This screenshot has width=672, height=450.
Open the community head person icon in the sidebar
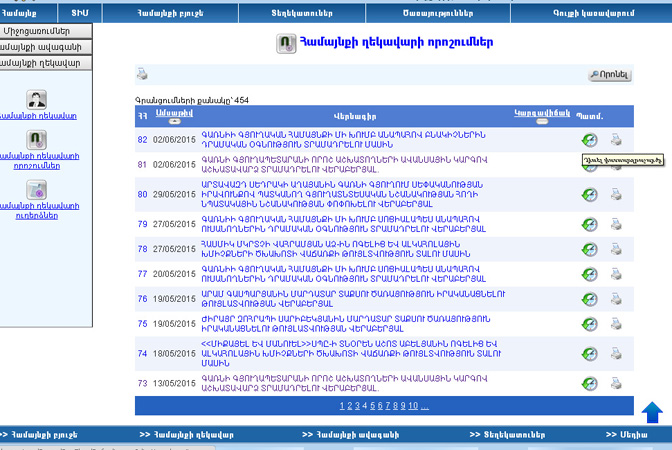tap(36, 100)
